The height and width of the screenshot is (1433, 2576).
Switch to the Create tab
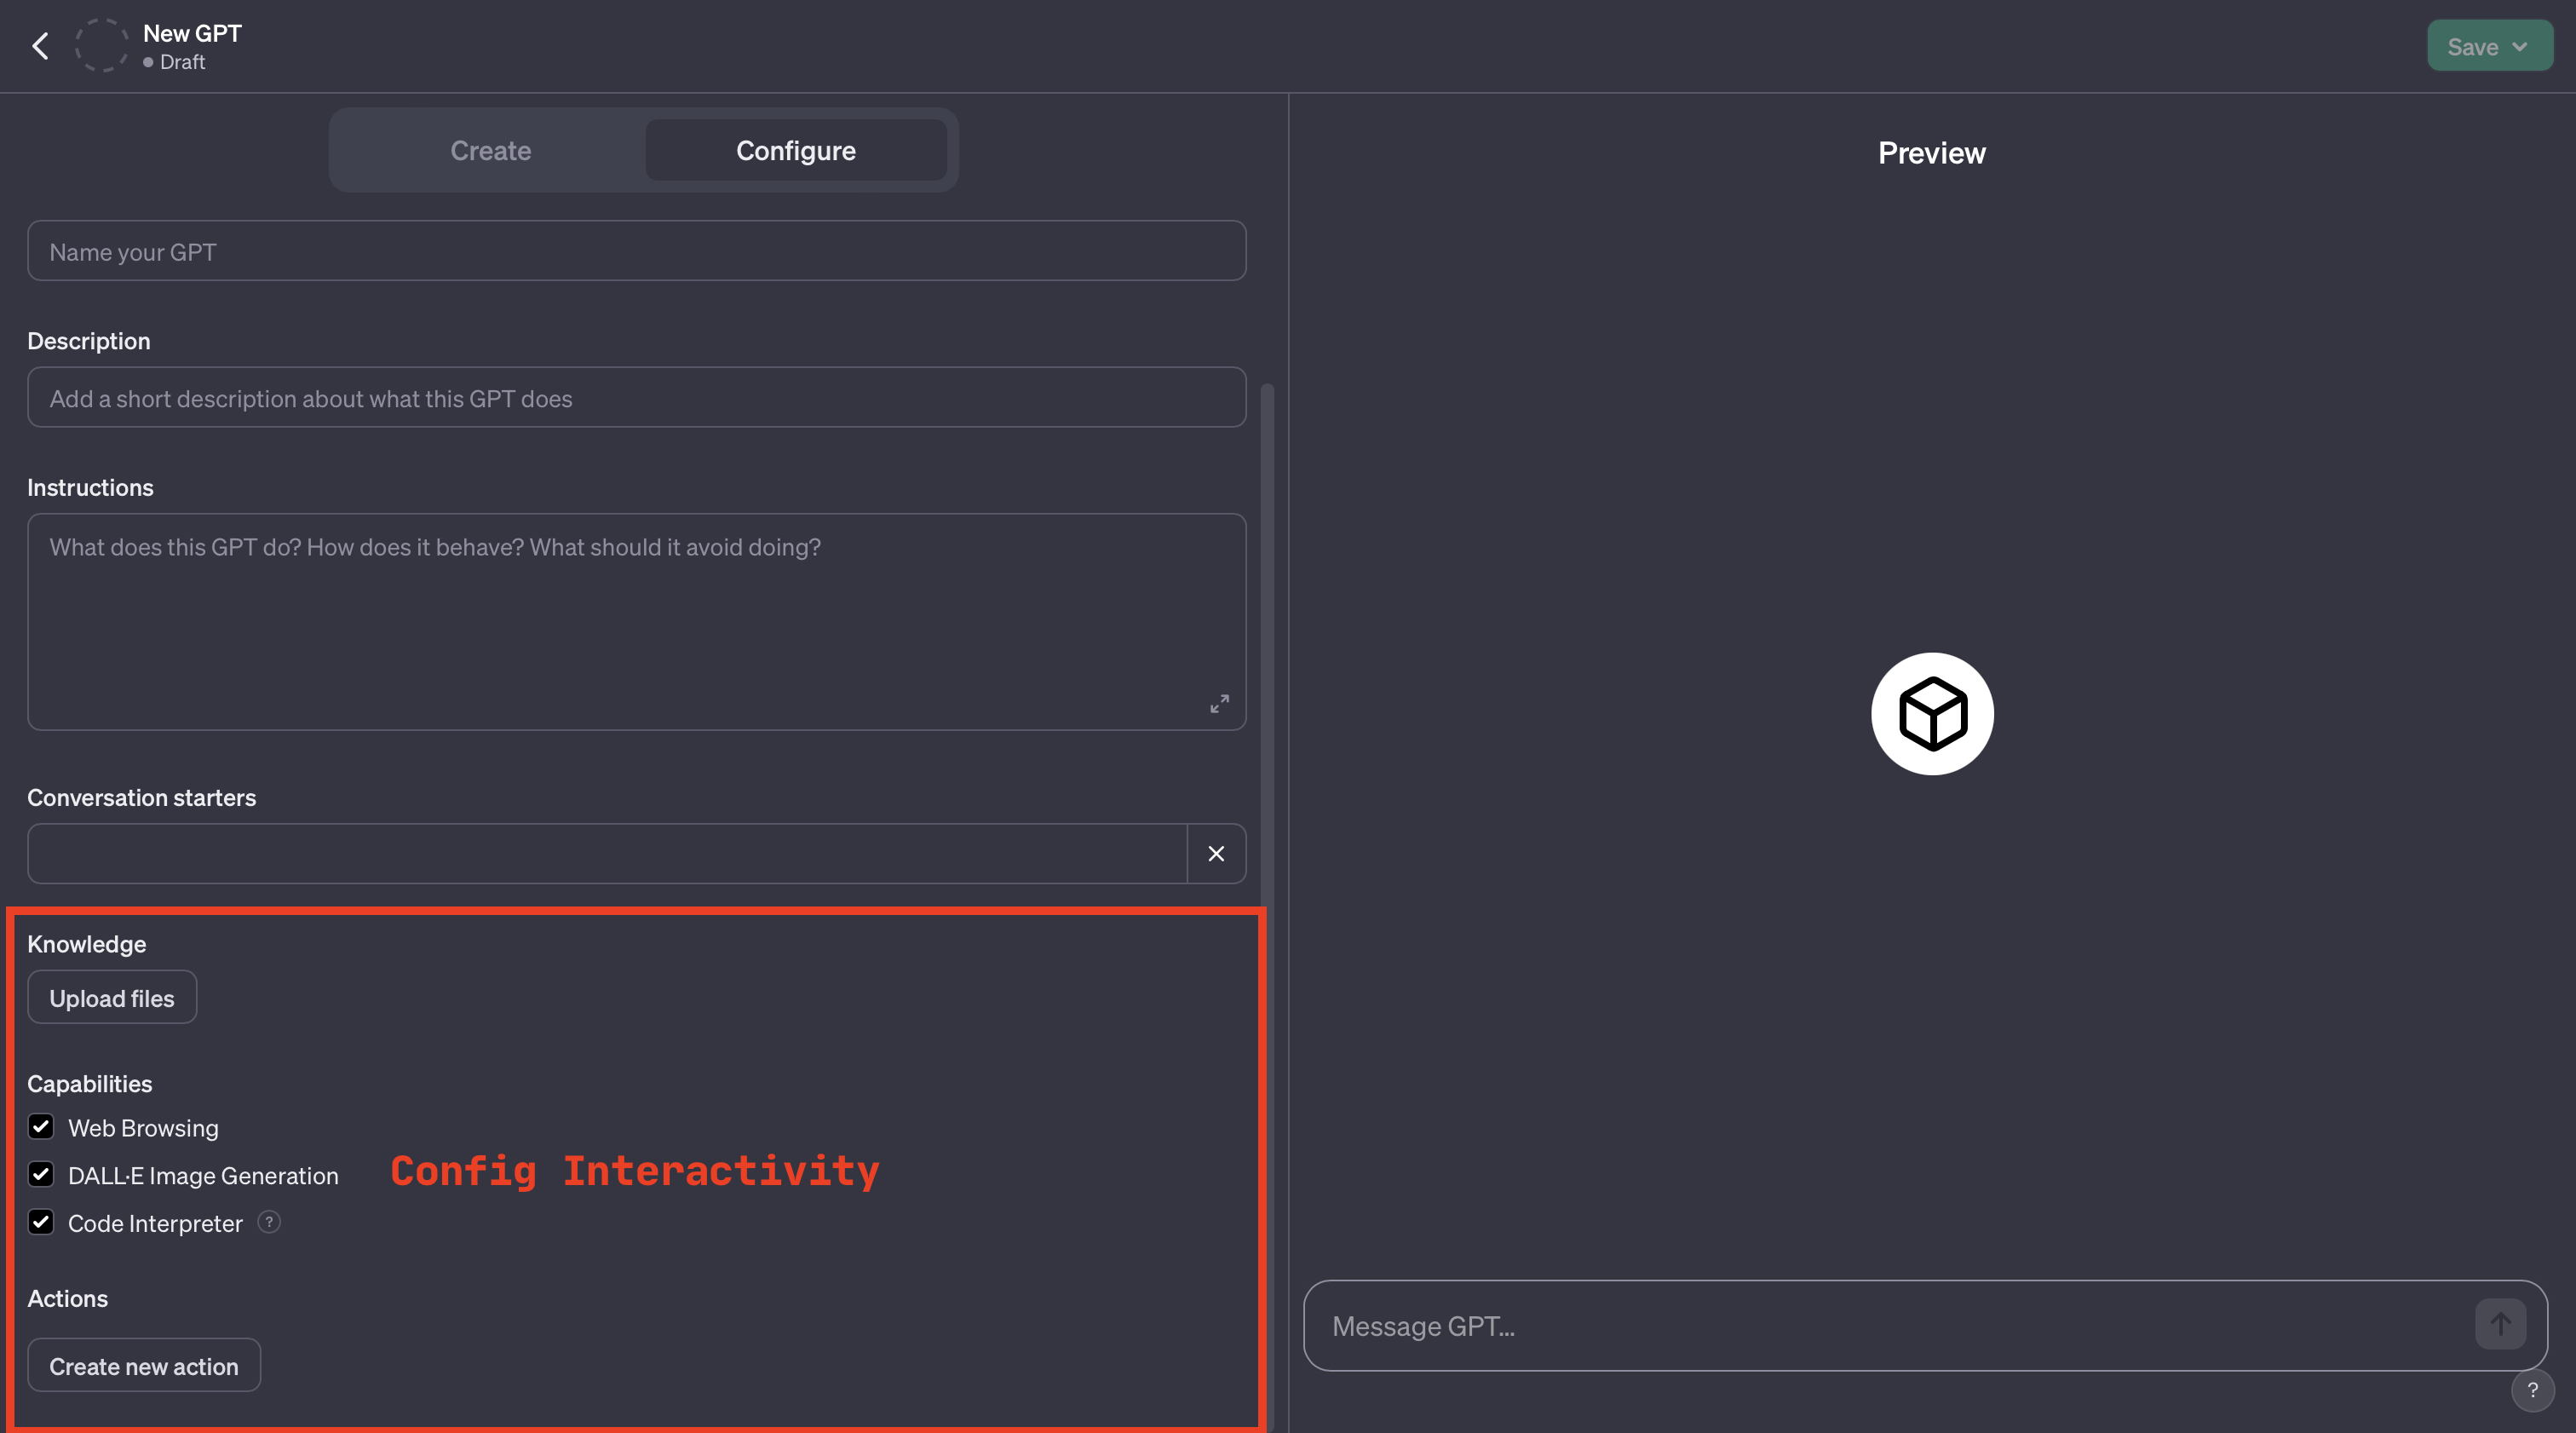pyautogui.click(x=491, y=150)
